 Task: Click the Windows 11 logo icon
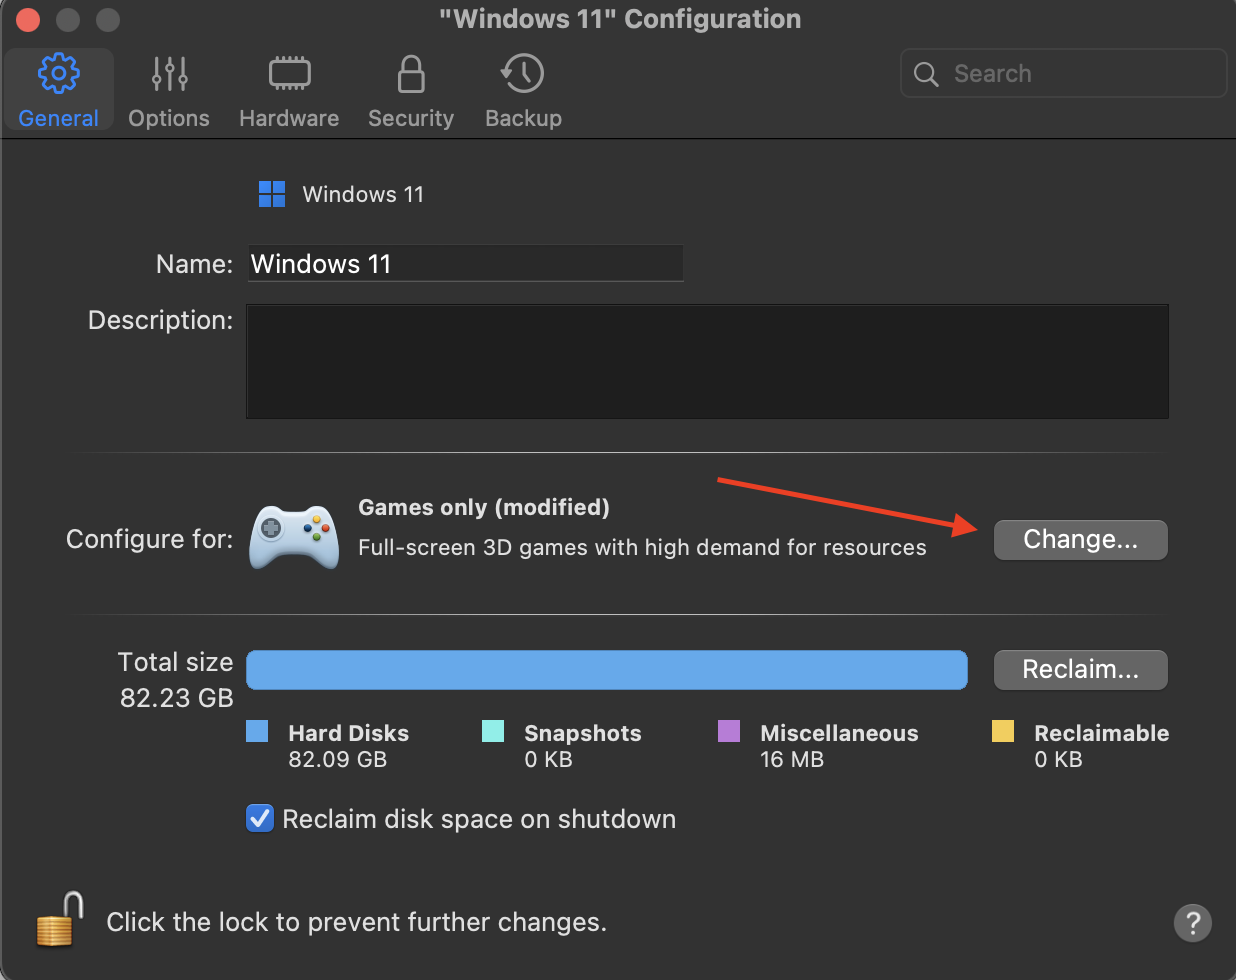272,194
